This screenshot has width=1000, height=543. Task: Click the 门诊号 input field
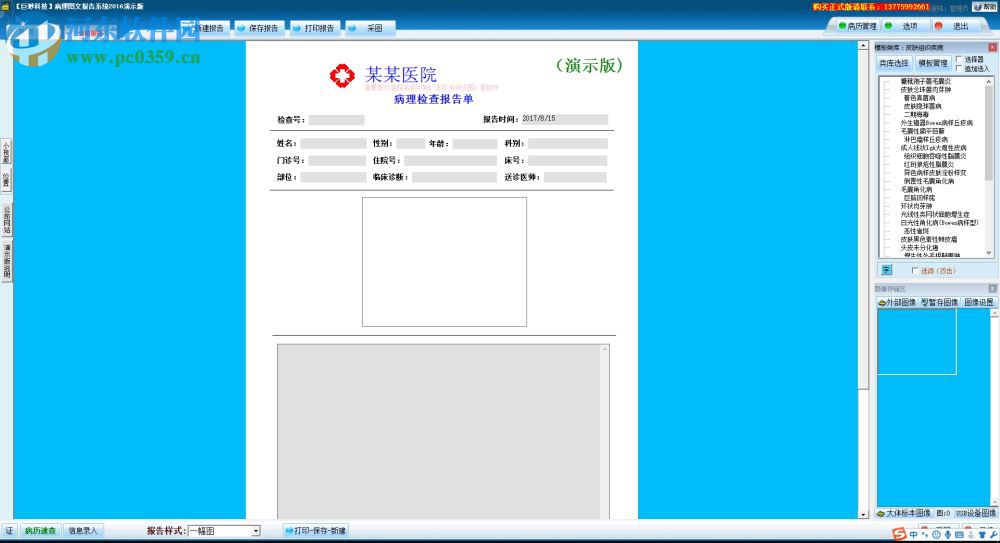tap(336, 161)
